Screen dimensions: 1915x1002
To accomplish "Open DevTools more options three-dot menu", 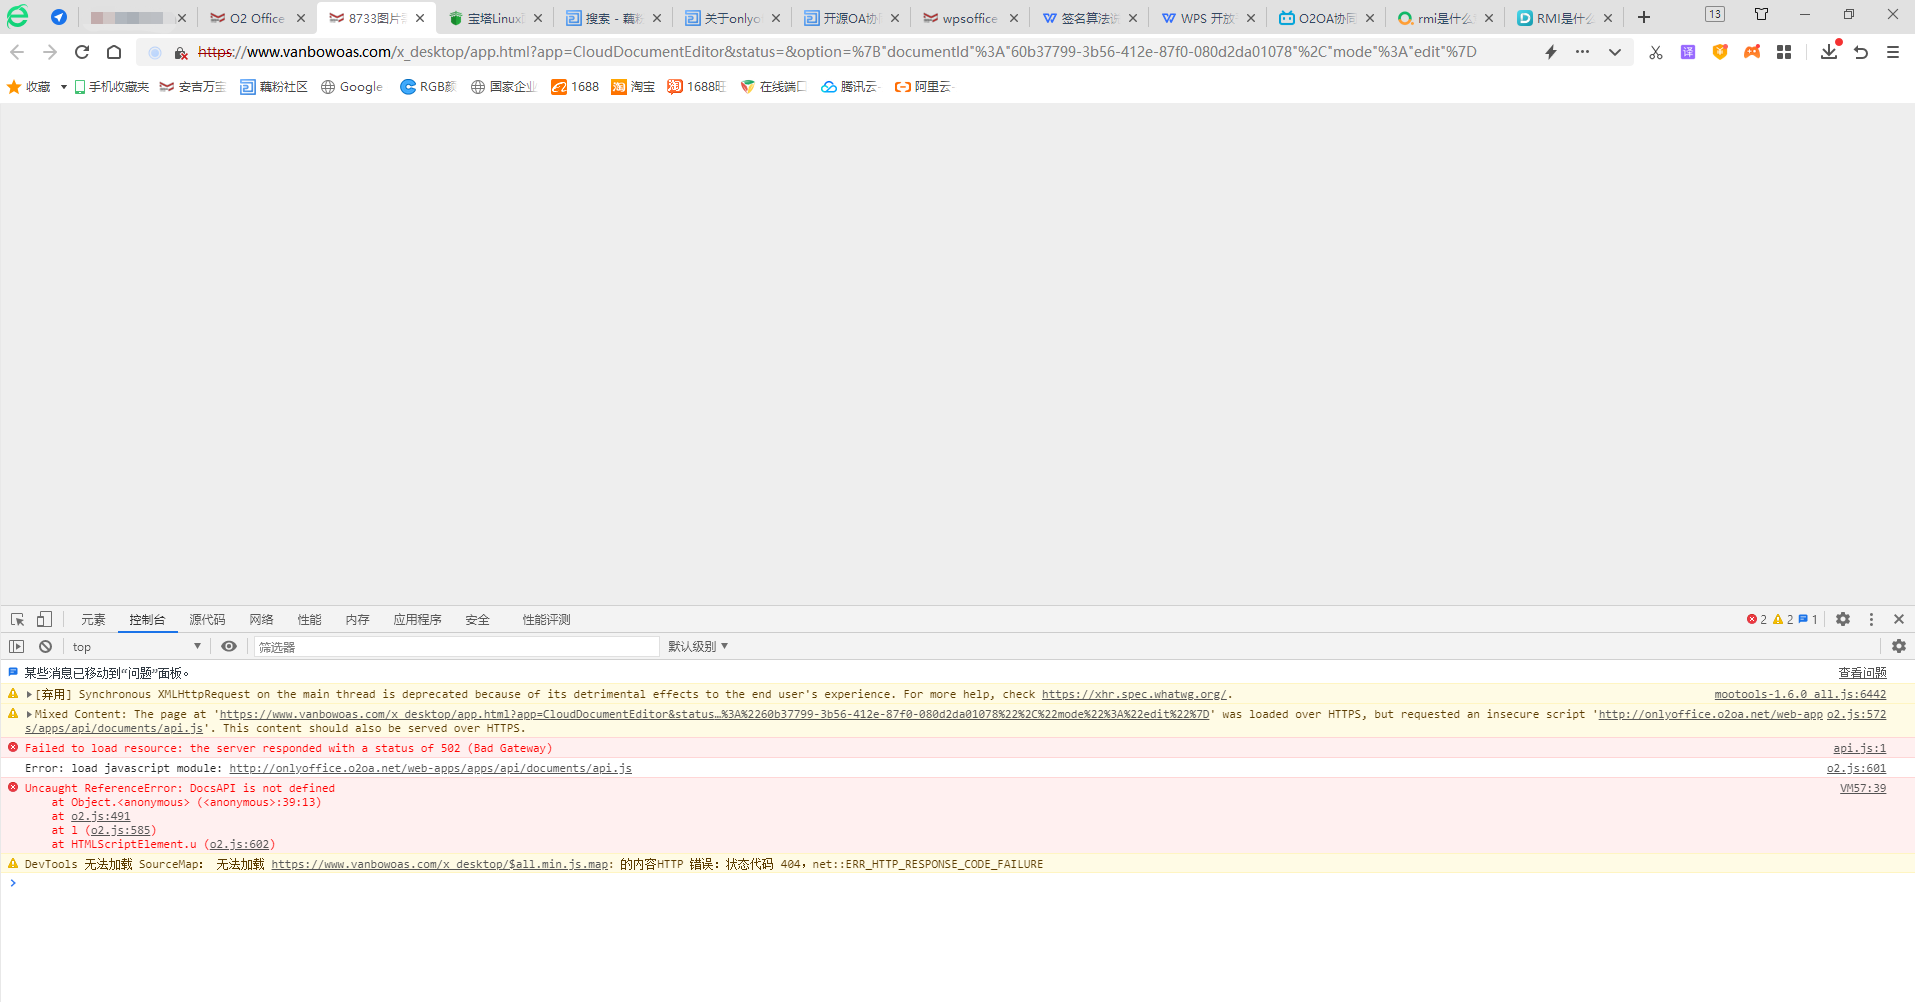I will [1871, 619].
